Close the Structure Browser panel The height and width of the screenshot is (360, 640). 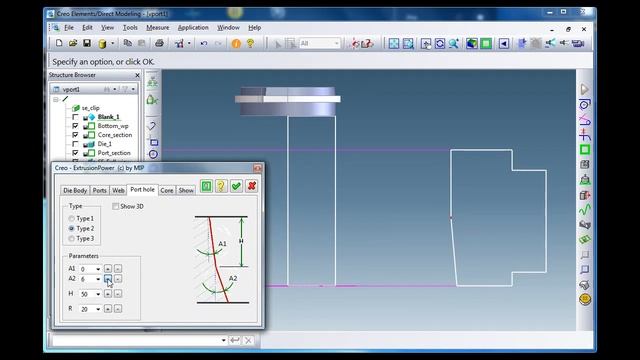click(x=137, y=75)
